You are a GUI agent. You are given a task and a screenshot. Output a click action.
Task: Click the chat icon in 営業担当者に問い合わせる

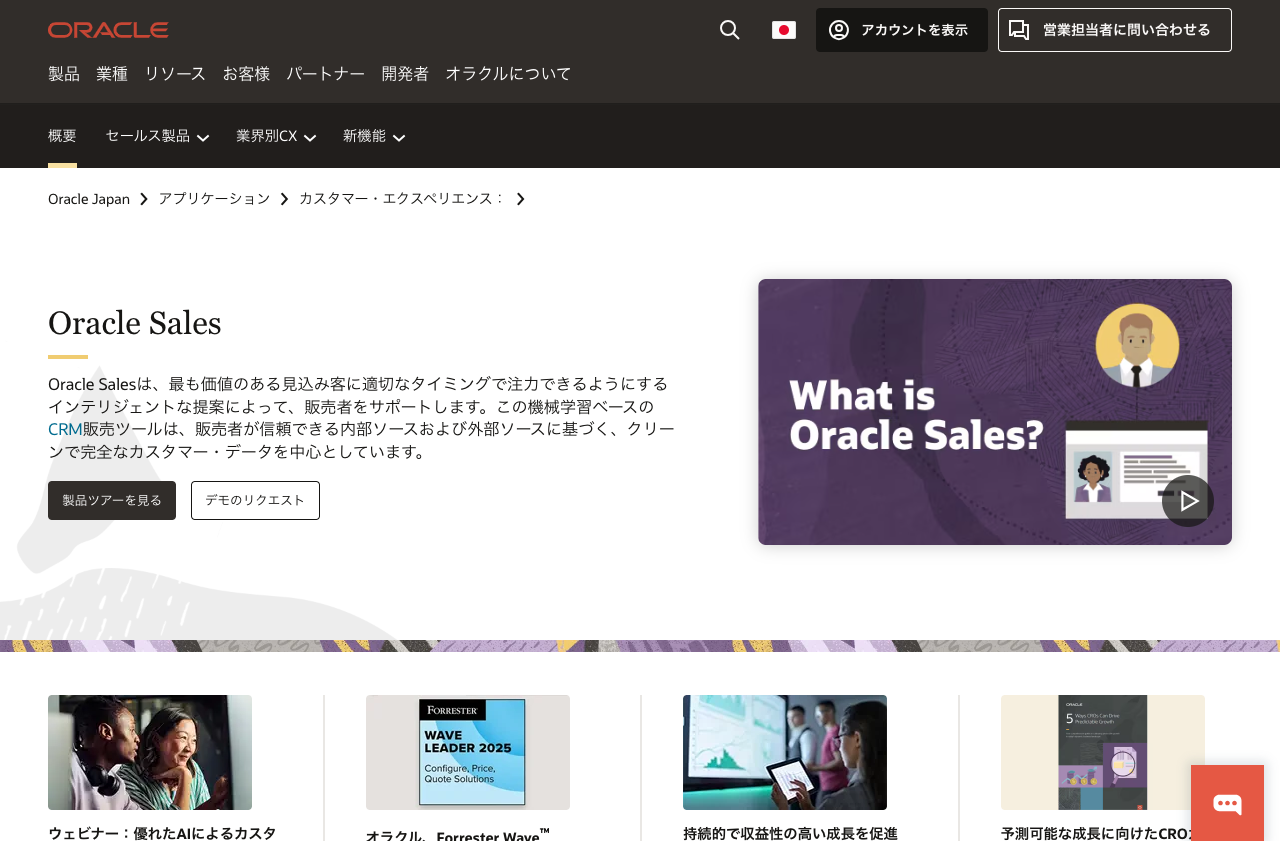[1017, 30]
